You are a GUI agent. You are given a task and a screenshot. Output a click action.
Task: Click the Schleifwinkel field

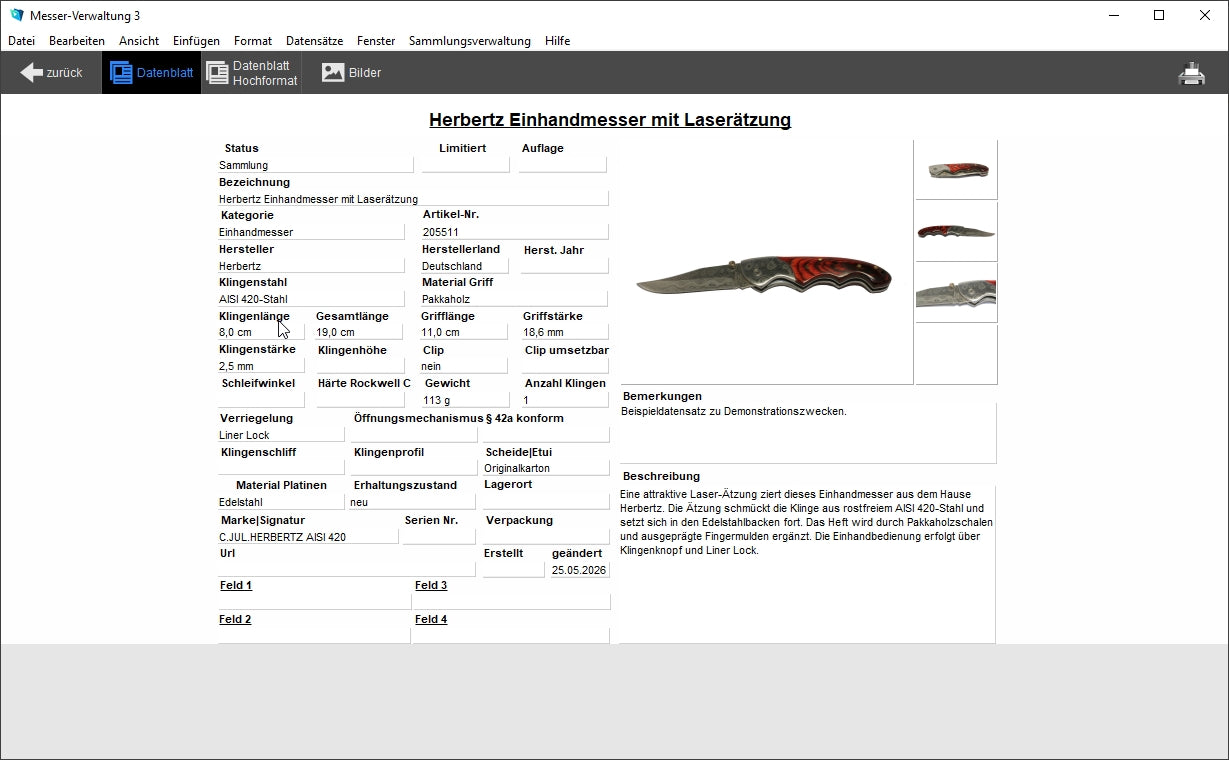click(x=261, y=400)
